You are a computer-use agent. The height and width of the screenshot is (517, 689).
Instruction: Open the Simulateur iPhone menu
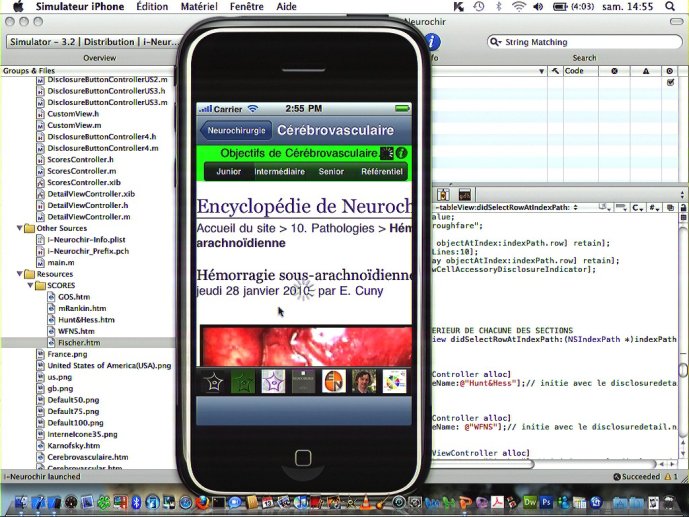[x=80, y=7]
